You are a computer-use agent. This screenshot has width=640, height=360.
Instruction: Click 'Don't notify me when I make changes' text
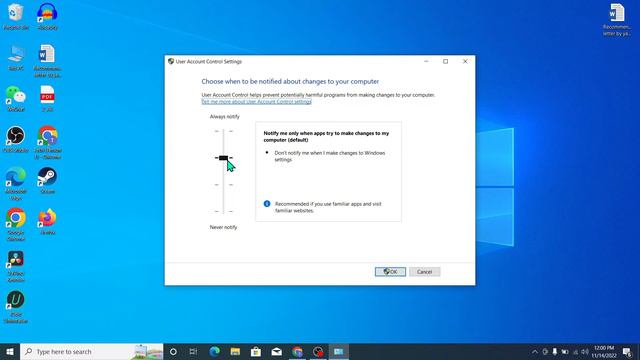tap(330, 156)
